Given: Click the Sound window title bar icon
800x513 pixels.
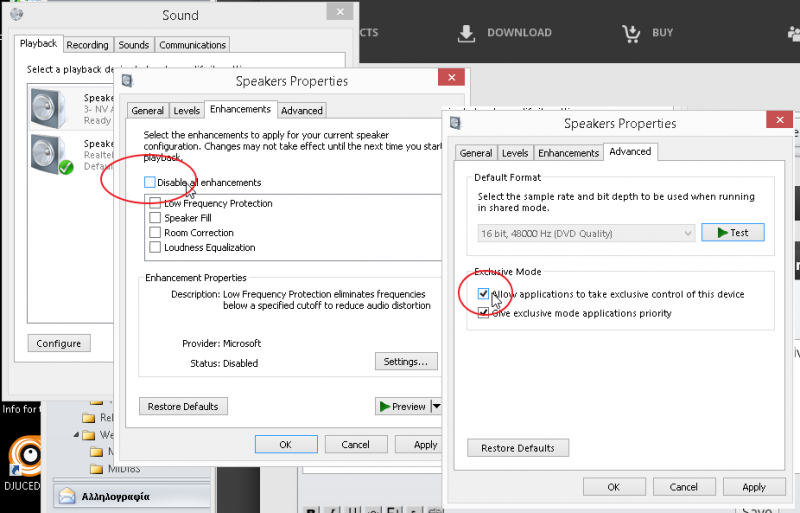Looking at the screenshot, I should pos(16,15).
